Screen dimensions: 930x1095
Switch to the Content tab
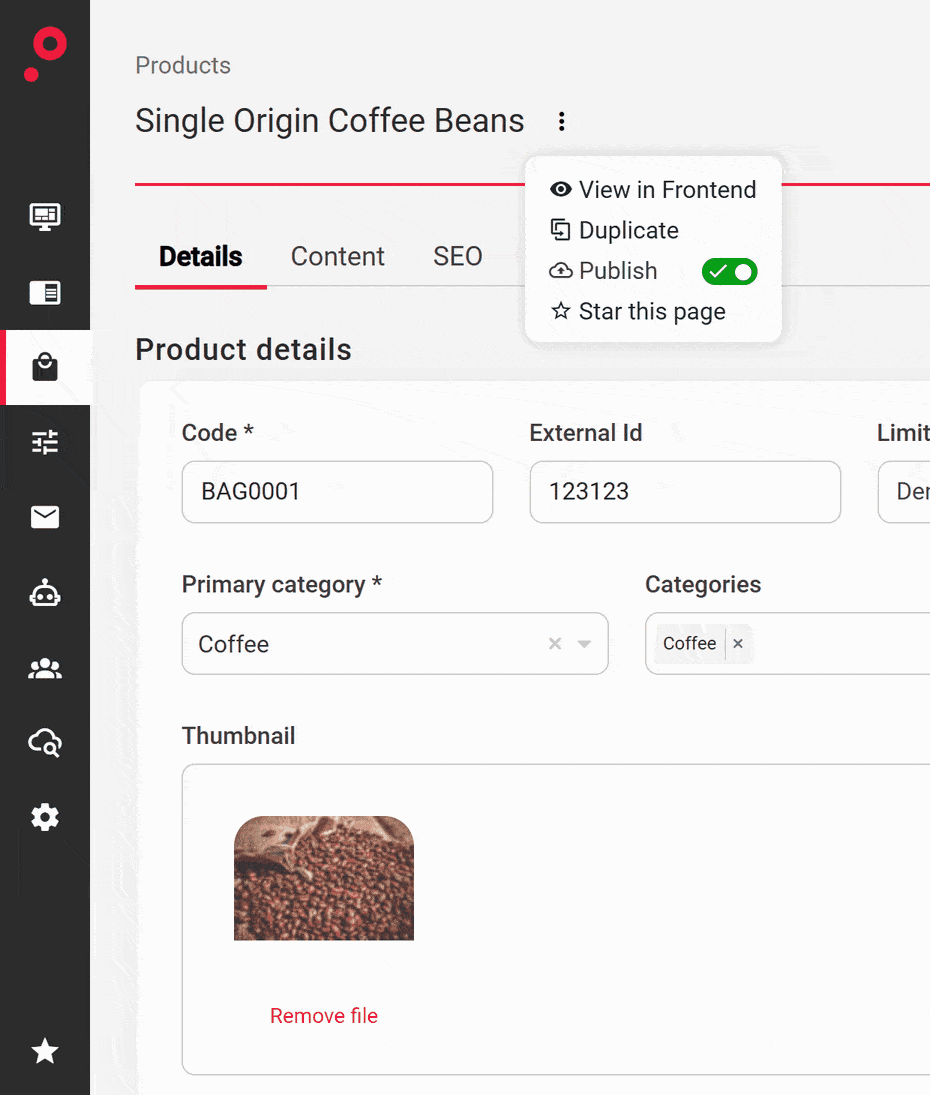click(x=338, y=256)
